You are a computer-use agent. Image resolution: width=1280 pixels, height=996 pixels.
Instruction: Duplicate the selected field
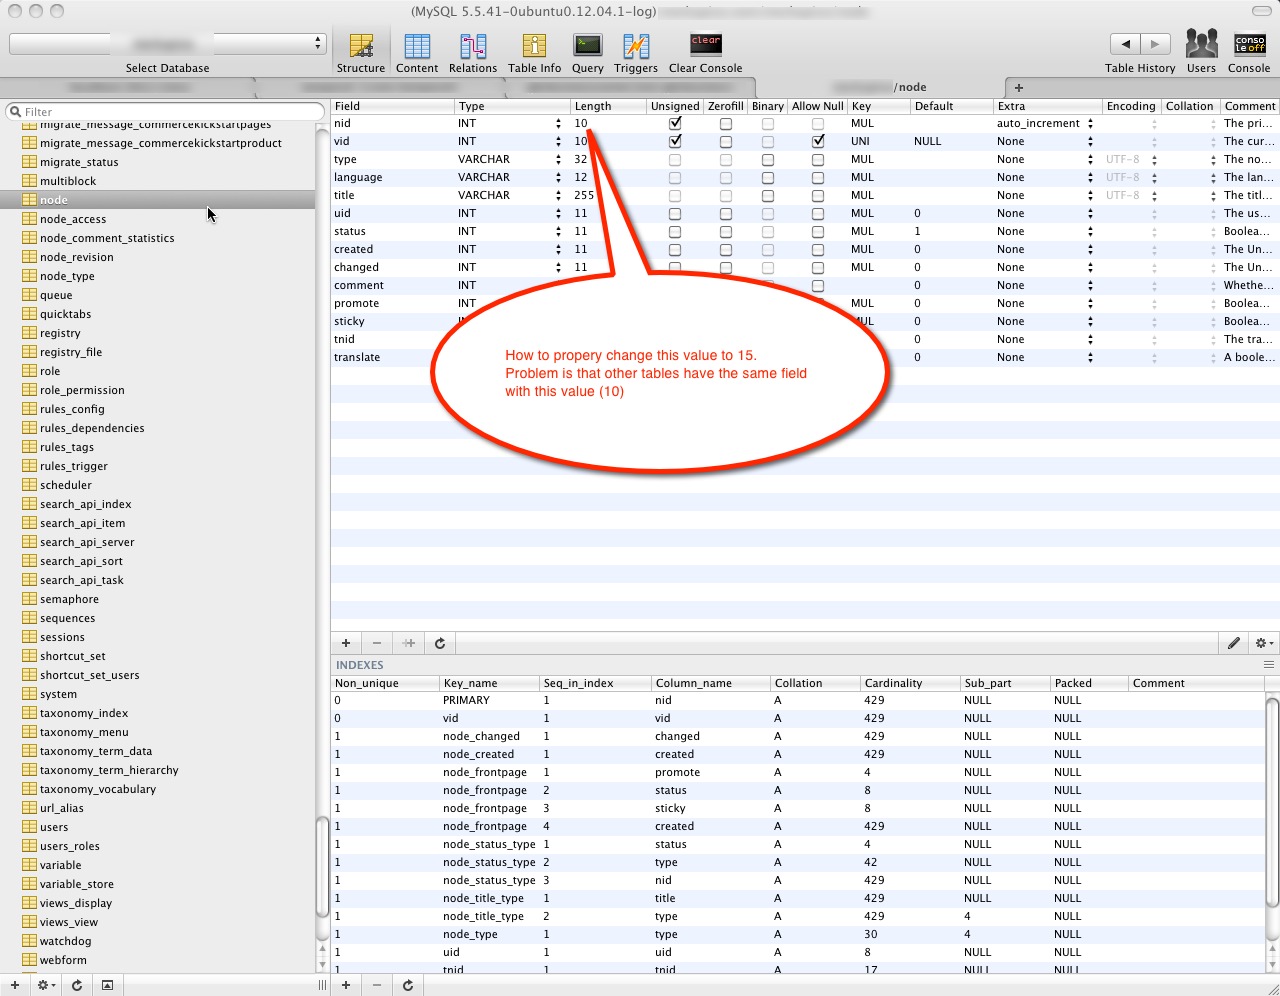pyautogui.click(x=409, y=643)
